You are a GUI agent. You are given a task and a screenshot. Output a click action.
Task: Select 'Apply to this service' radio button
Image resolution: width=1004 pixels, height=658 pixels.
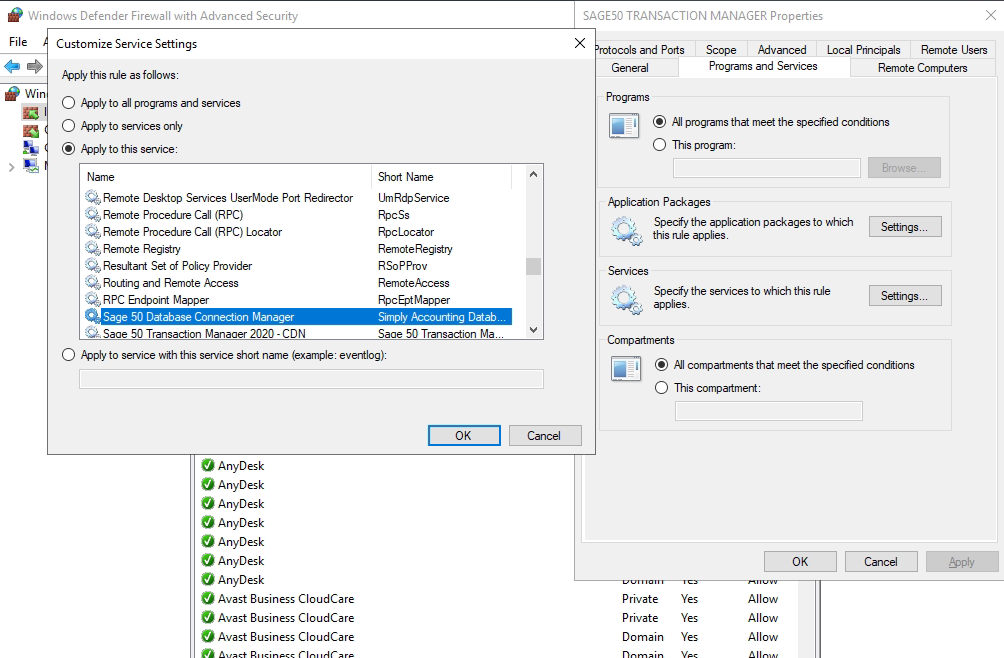tap(69, 148)
